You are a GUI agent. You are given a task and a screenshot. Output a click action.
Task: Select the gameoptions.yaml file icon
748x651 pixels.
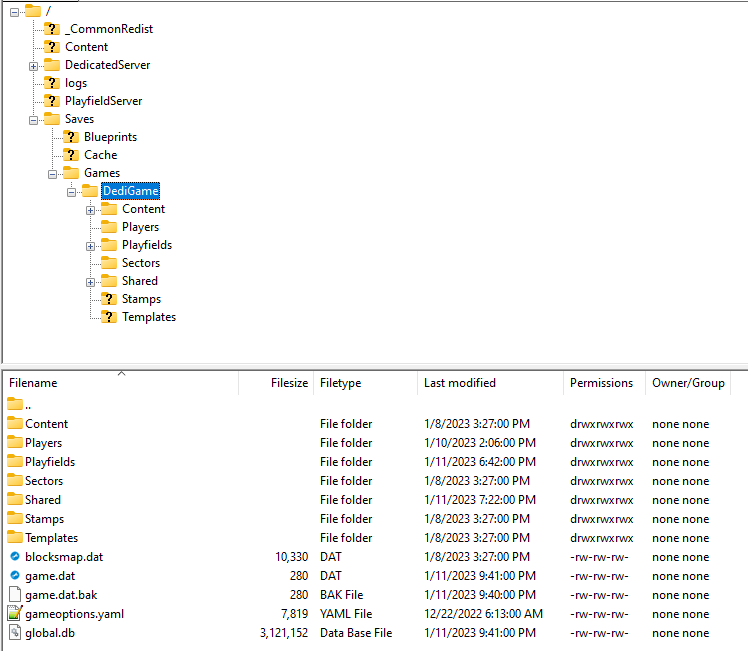(x=15, y=613)
